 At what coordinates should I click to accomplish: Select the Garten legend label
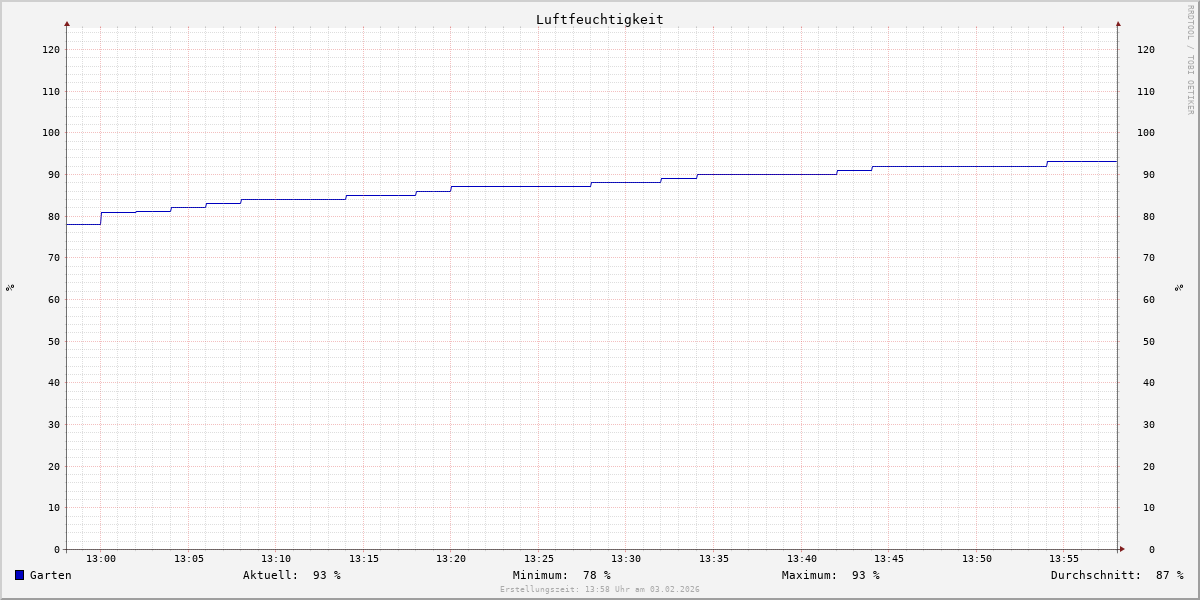[x=50, y=575]
